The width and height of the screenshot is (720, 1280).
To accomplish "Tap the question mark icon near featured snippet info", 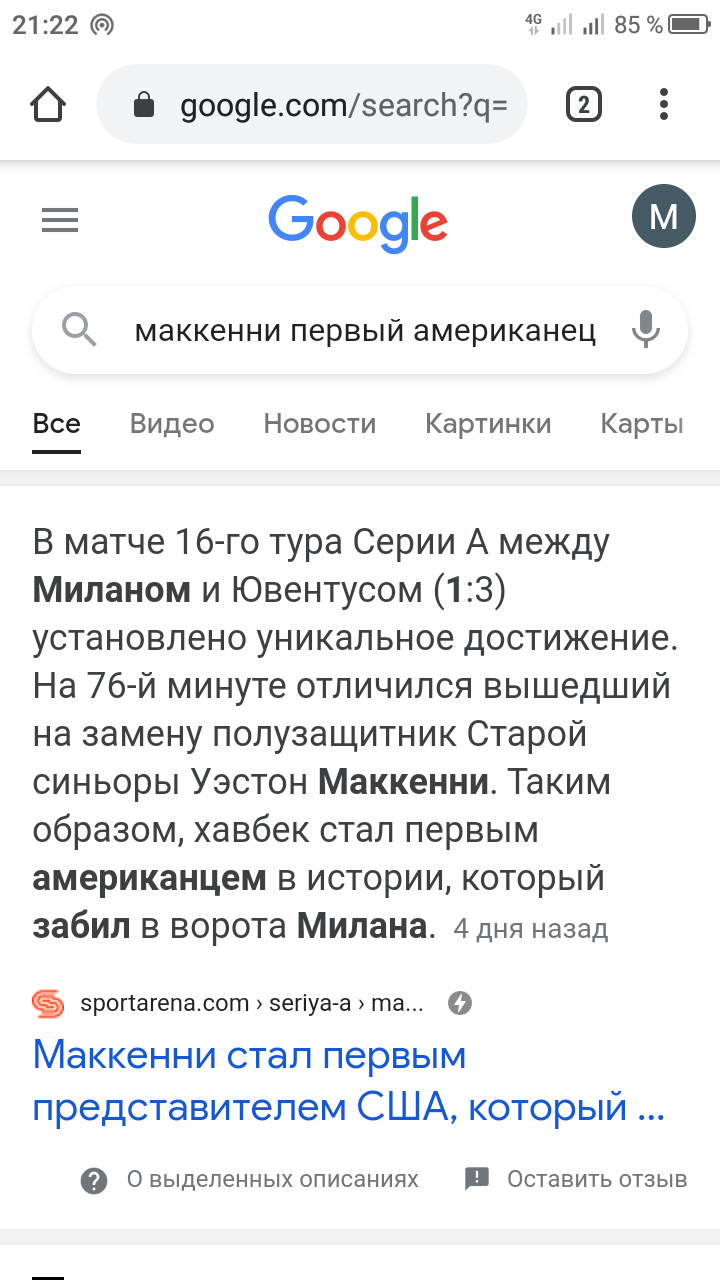I will coord(93,1179).
